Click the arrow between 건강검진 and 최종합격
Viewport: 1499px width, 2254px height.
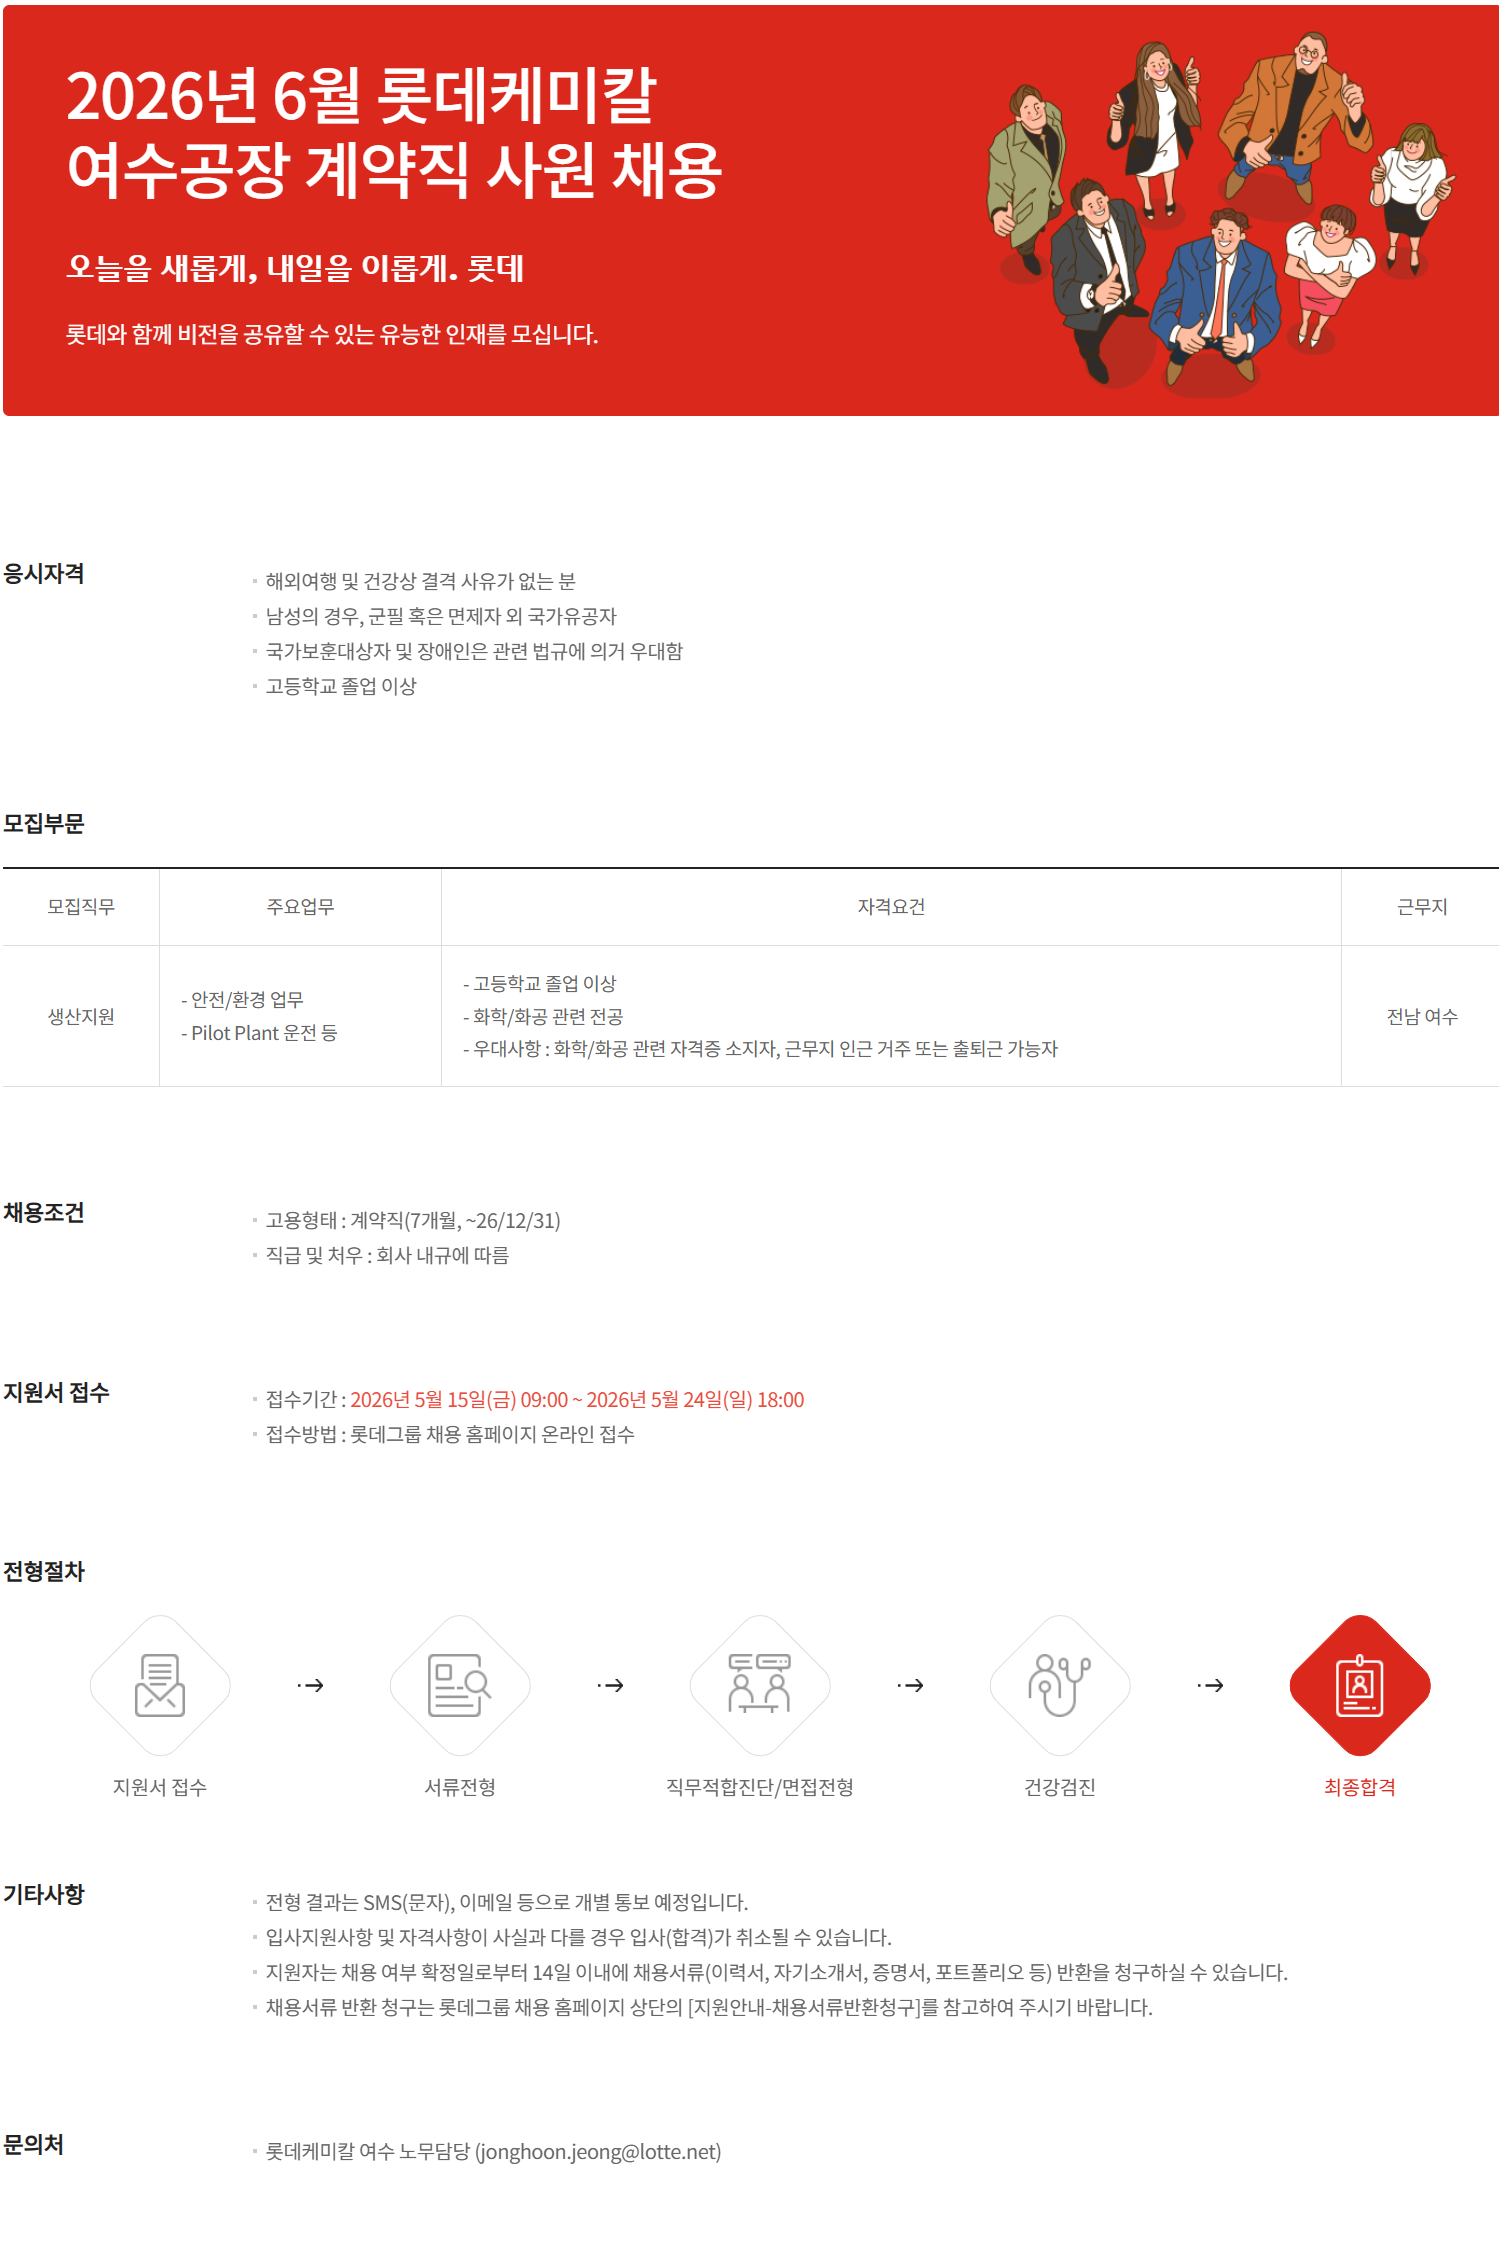pyautogui.click(x=1210, y=1686)
